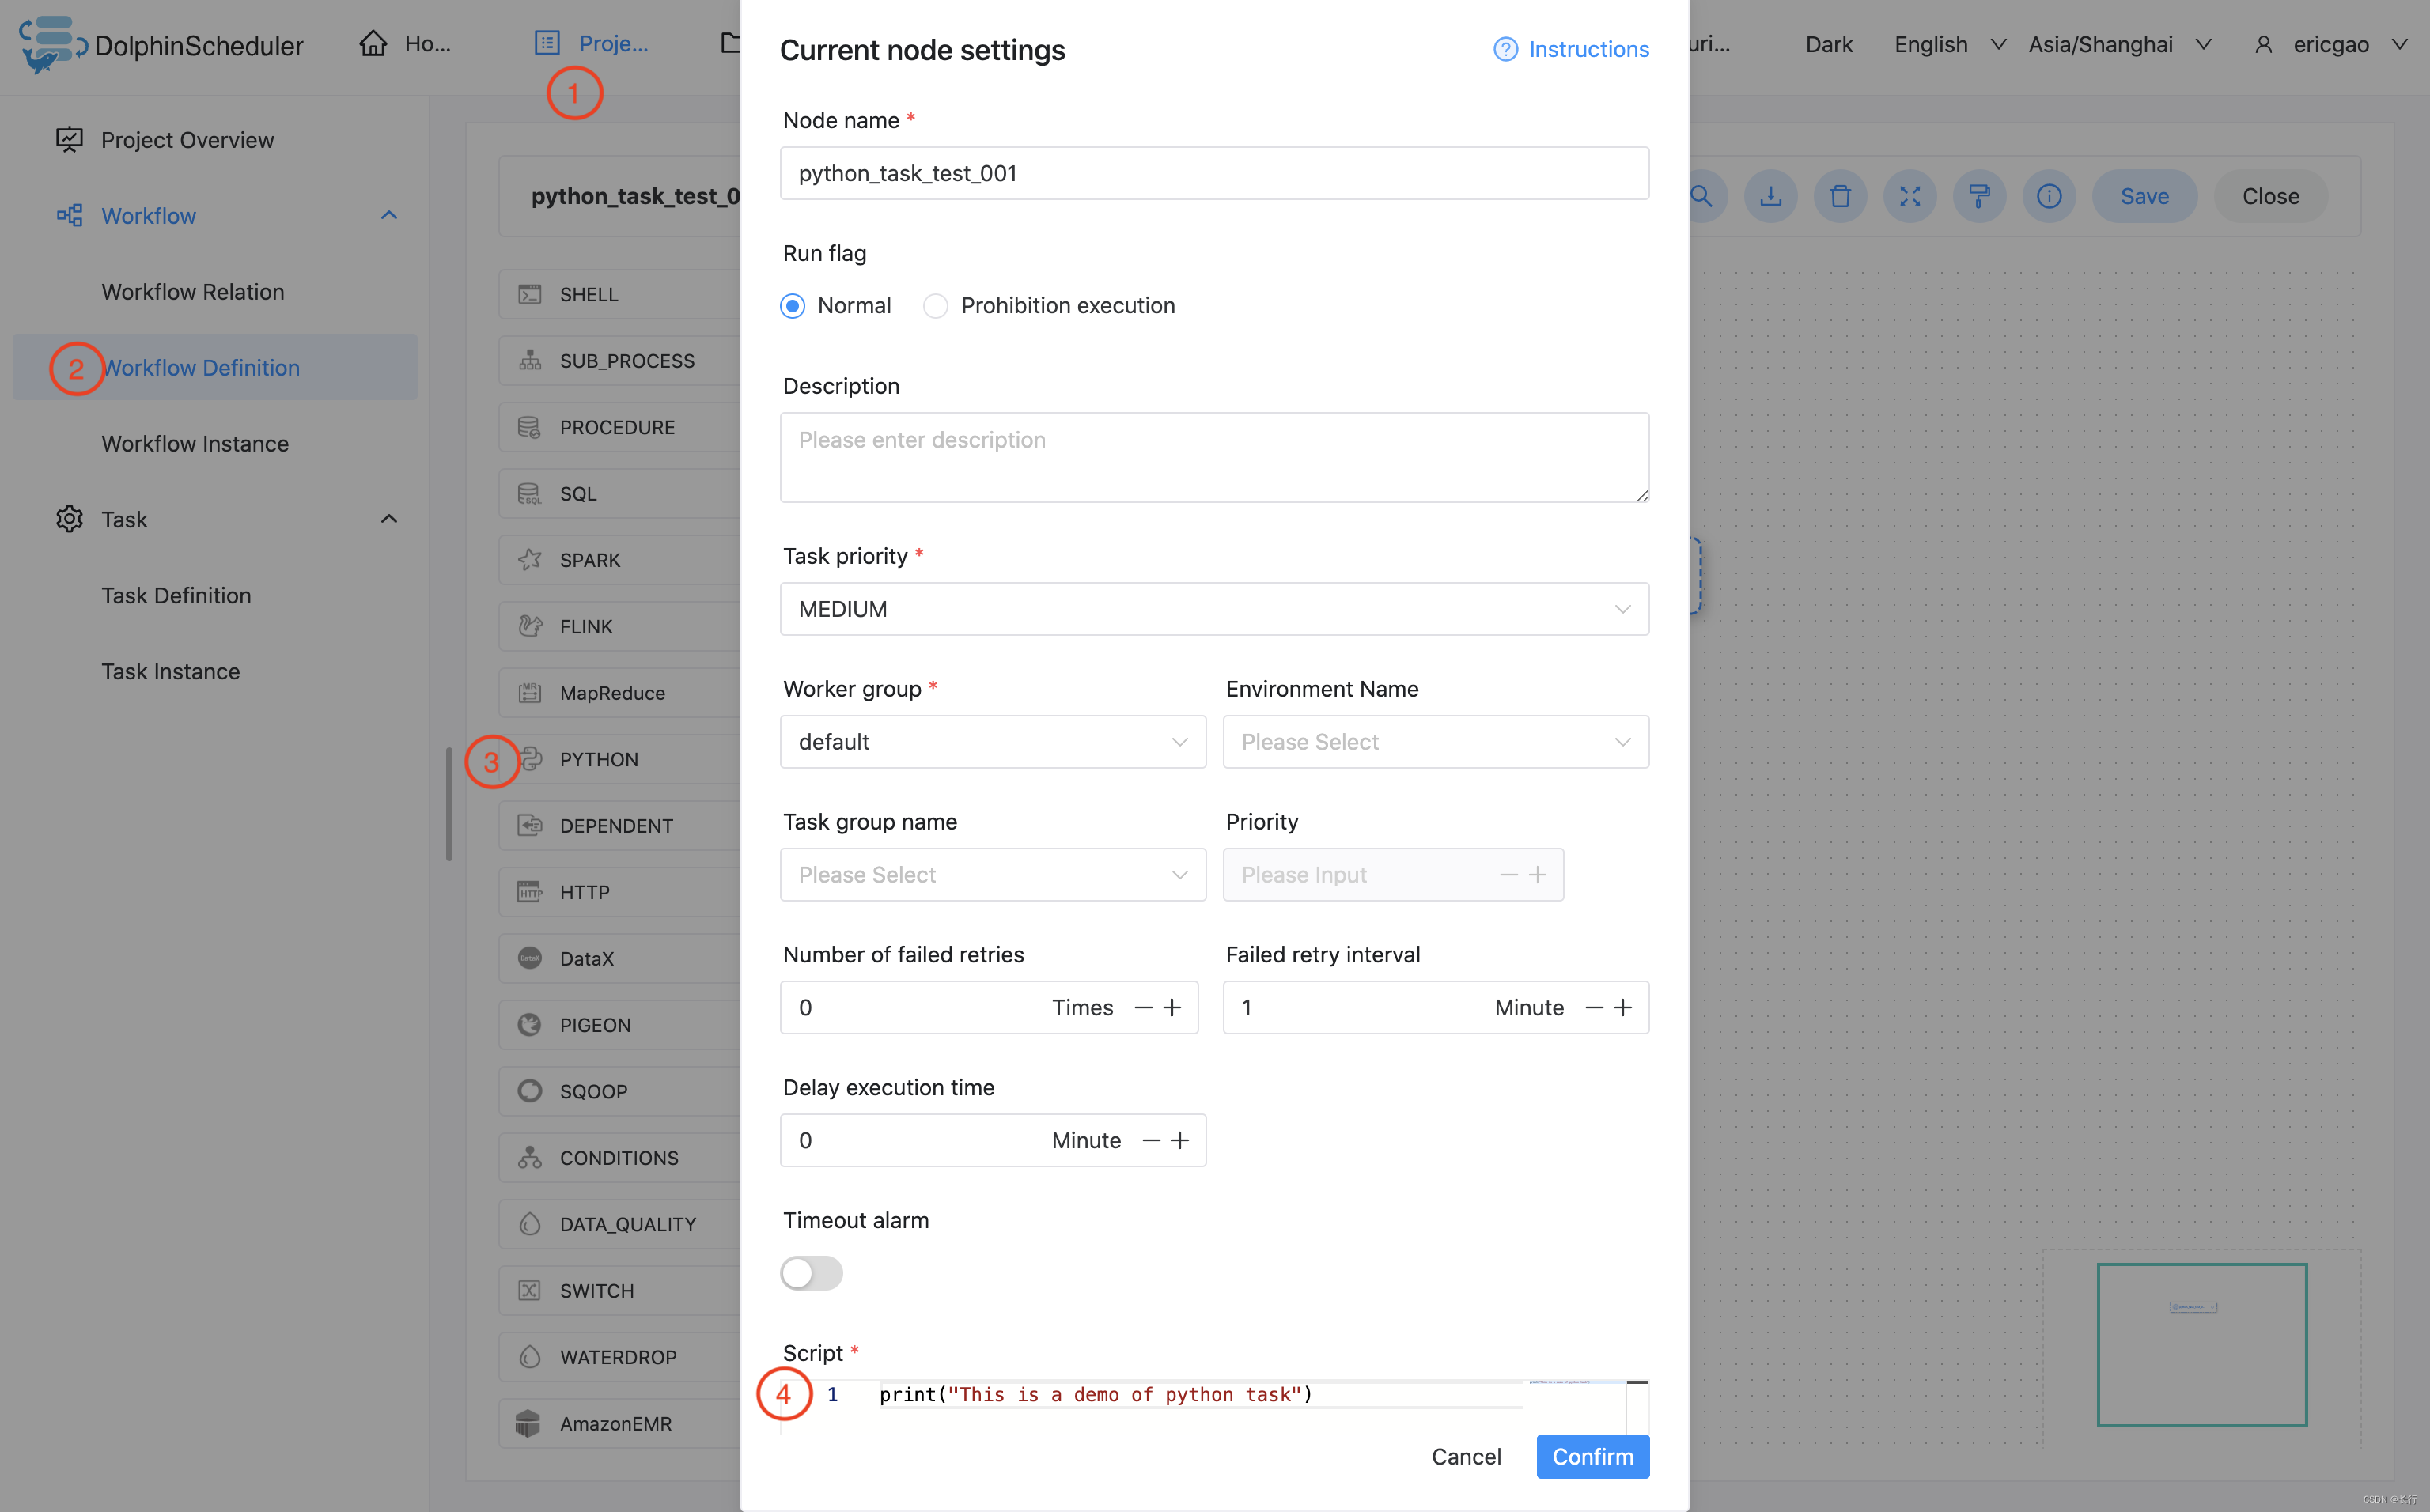
Task: Expand the Task priority dropdown
Action: tap(1214, 608)
